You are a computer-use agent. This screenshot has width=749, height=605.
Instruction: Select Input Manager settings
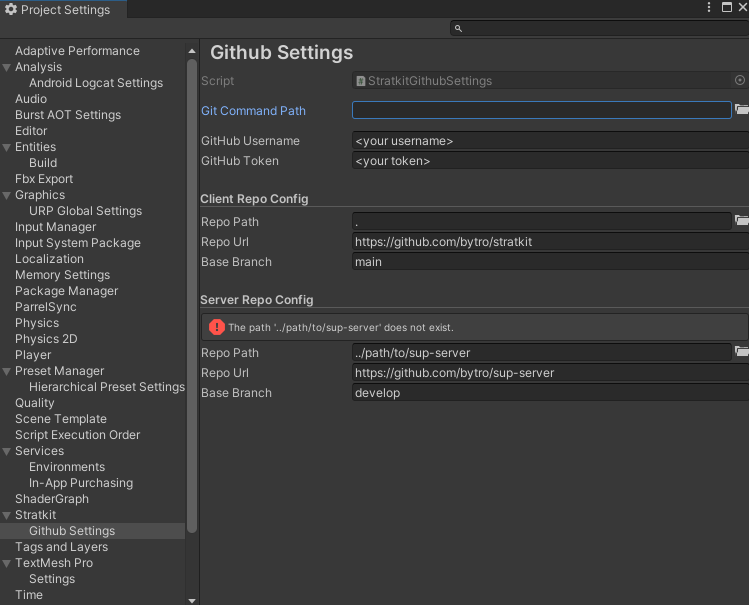(x=55, y=227)
